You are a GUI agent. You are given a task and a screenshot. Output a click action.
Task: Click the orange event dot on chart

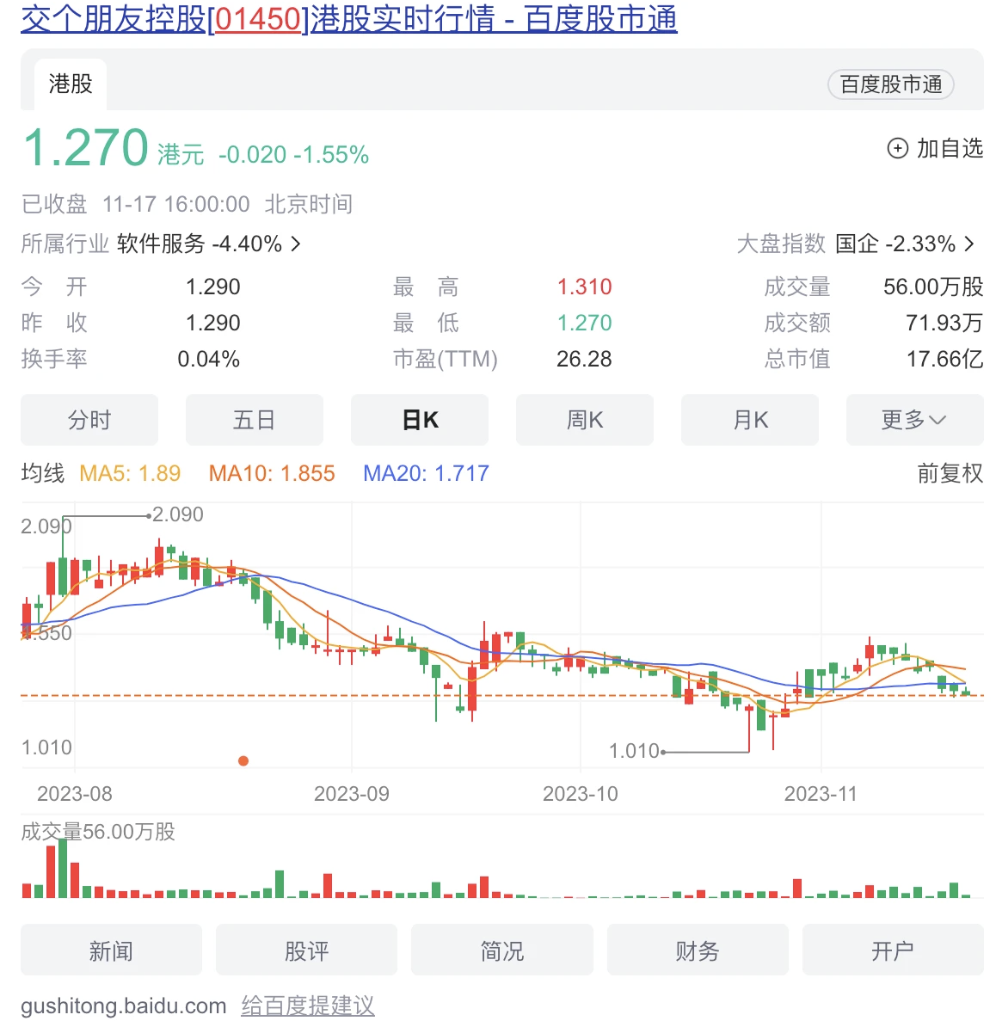(243, 761)
